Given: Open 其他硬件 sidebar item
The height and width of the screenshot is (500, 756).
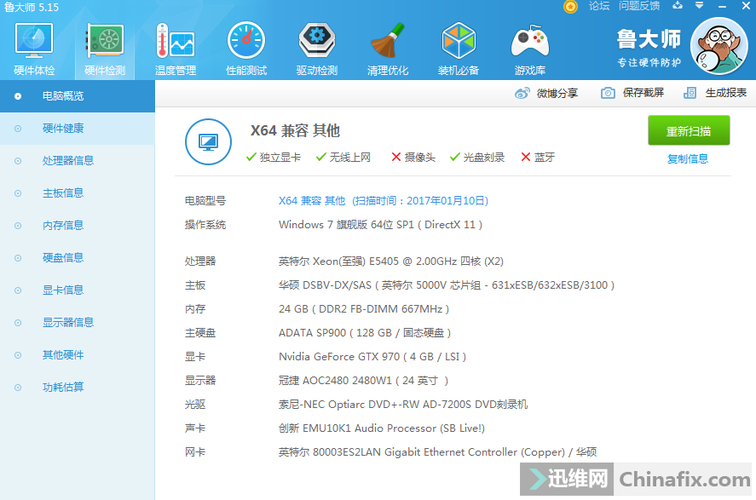Looking at the screenshot, I should (x=77, y=355).
